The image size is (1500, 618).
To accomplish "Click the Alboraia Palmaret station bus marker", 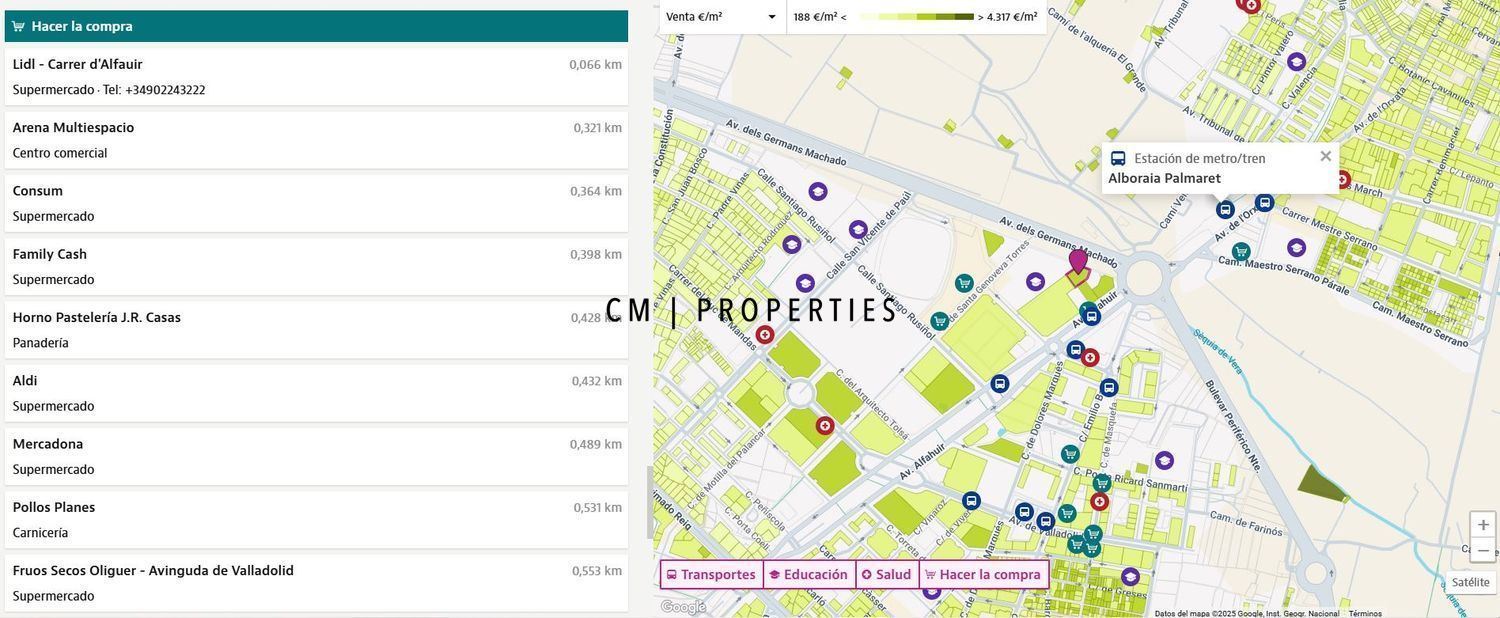I will pyautogui.click(x=1225, y=210).
